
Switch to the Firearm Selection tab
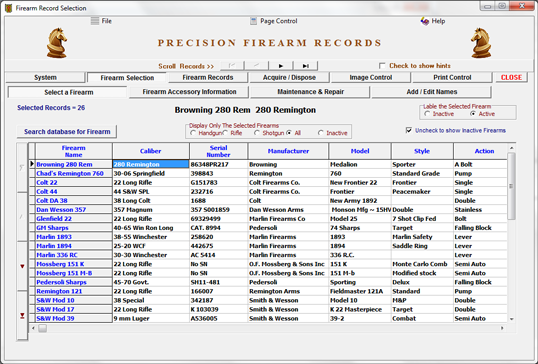click(127, 78)
